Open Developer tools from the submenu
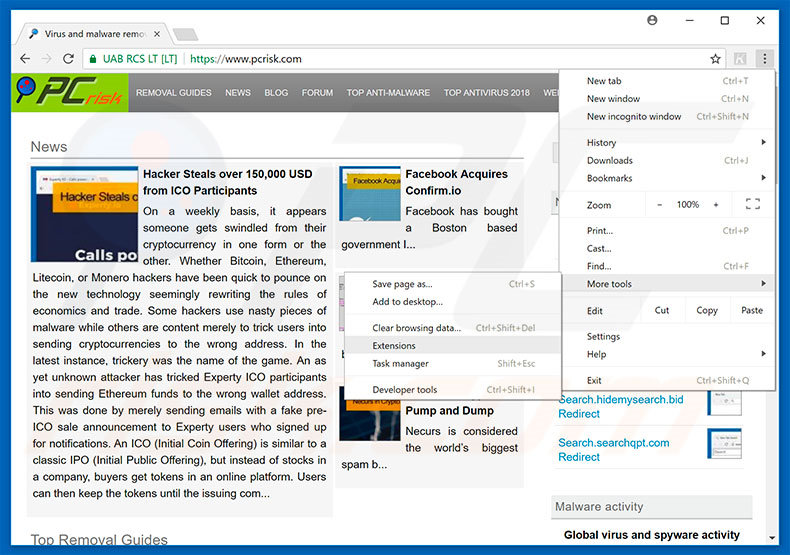The image size is (790, 555). coord(452,390)
